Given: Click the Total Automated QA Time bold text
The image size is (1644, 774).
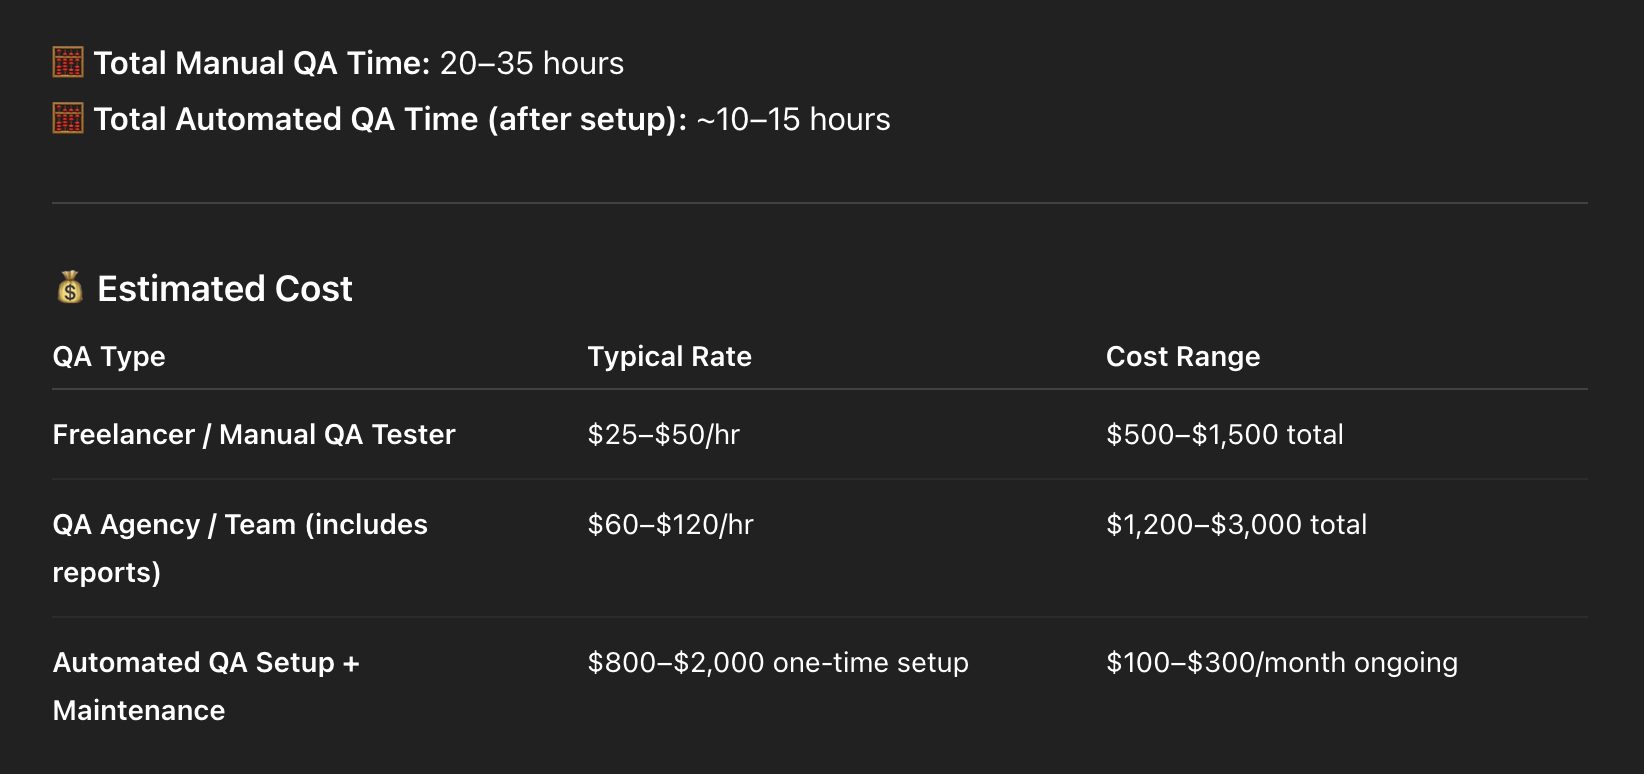Looking at the screenshot, I should point(390,120).
